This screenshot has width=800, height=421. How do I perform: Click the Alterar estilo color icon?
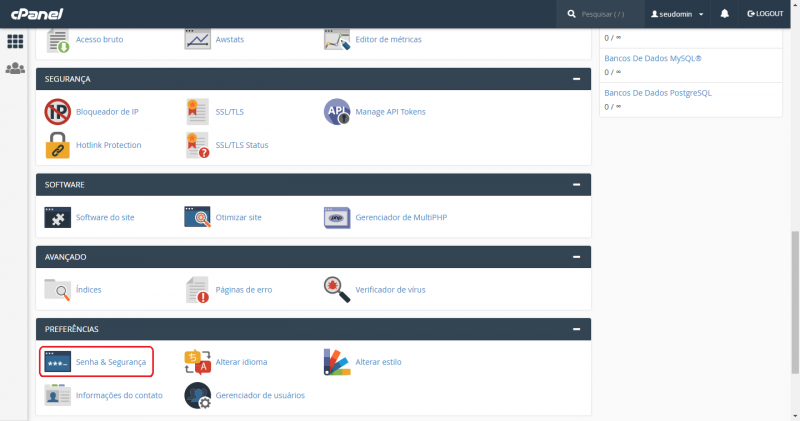[x=337, y=361]
